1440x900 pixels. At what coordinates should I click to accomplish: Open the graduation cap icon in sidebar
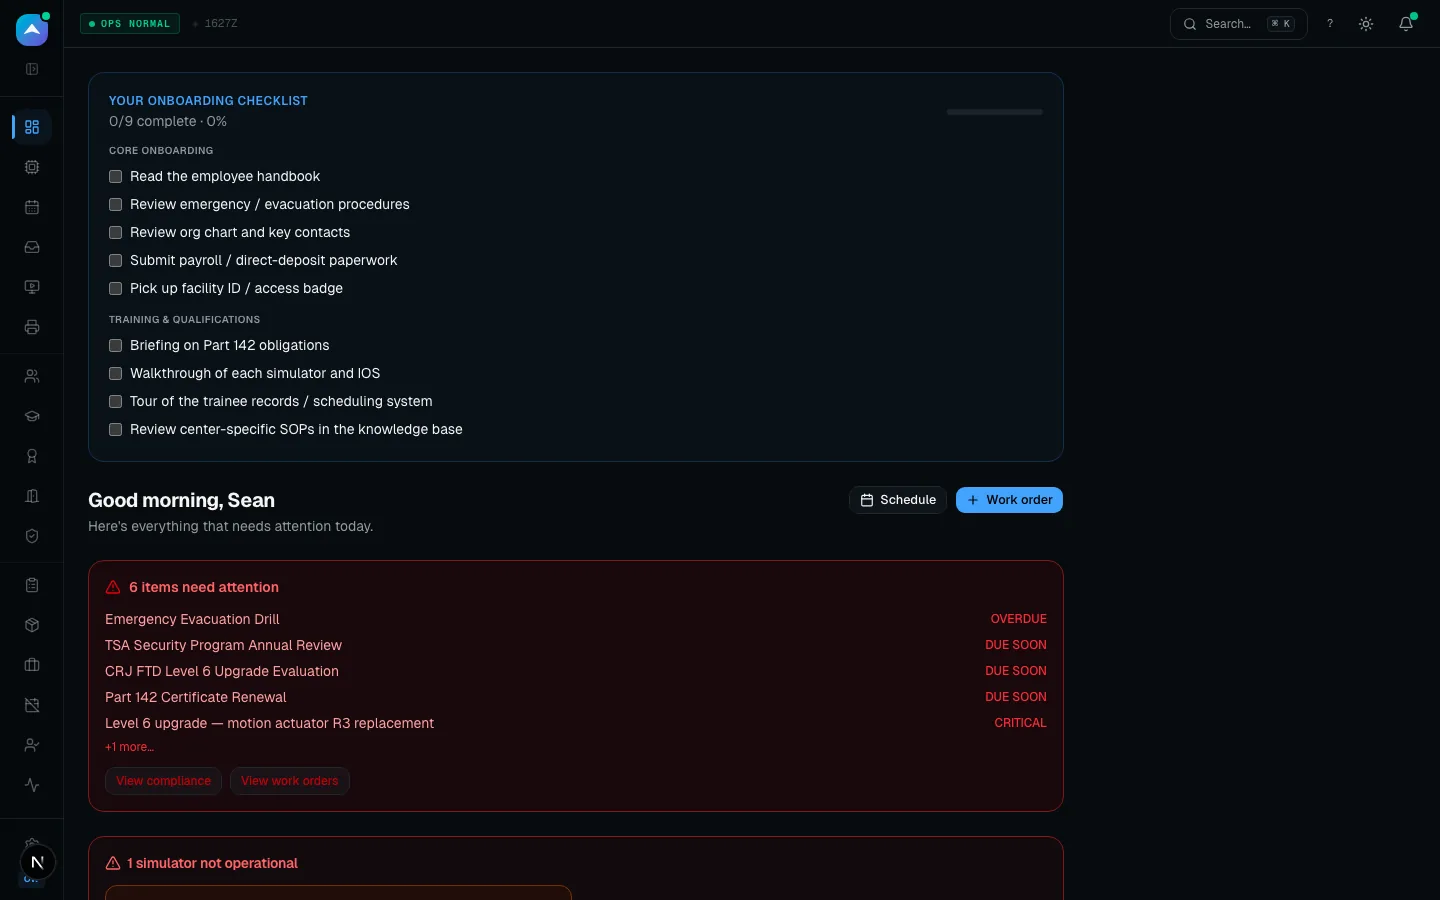(32, 416)
